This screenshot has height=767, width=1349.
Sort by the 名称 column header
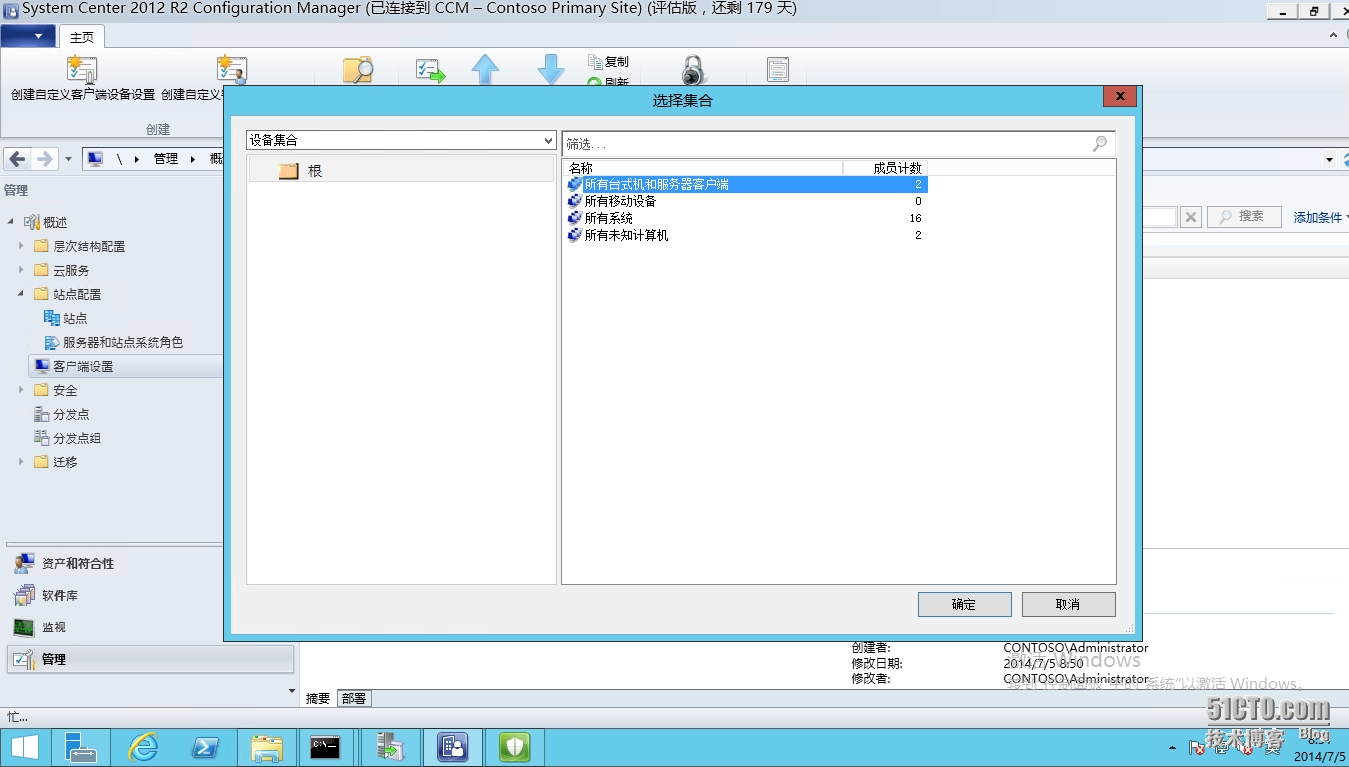[x=703, y=168]
